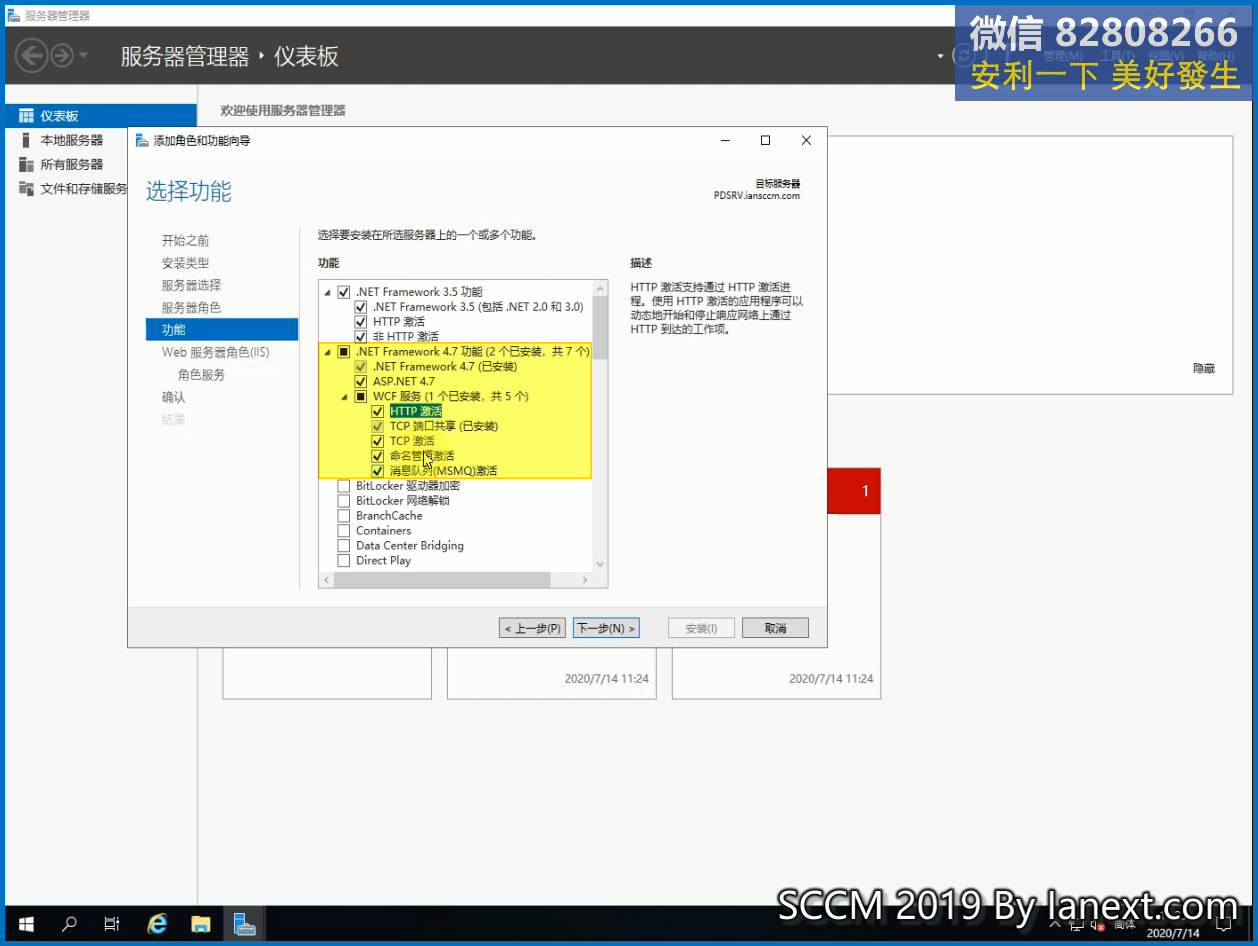Click feature list scroll down arrow
Screen dimensions: 1258x946
(x=600, y=564)
